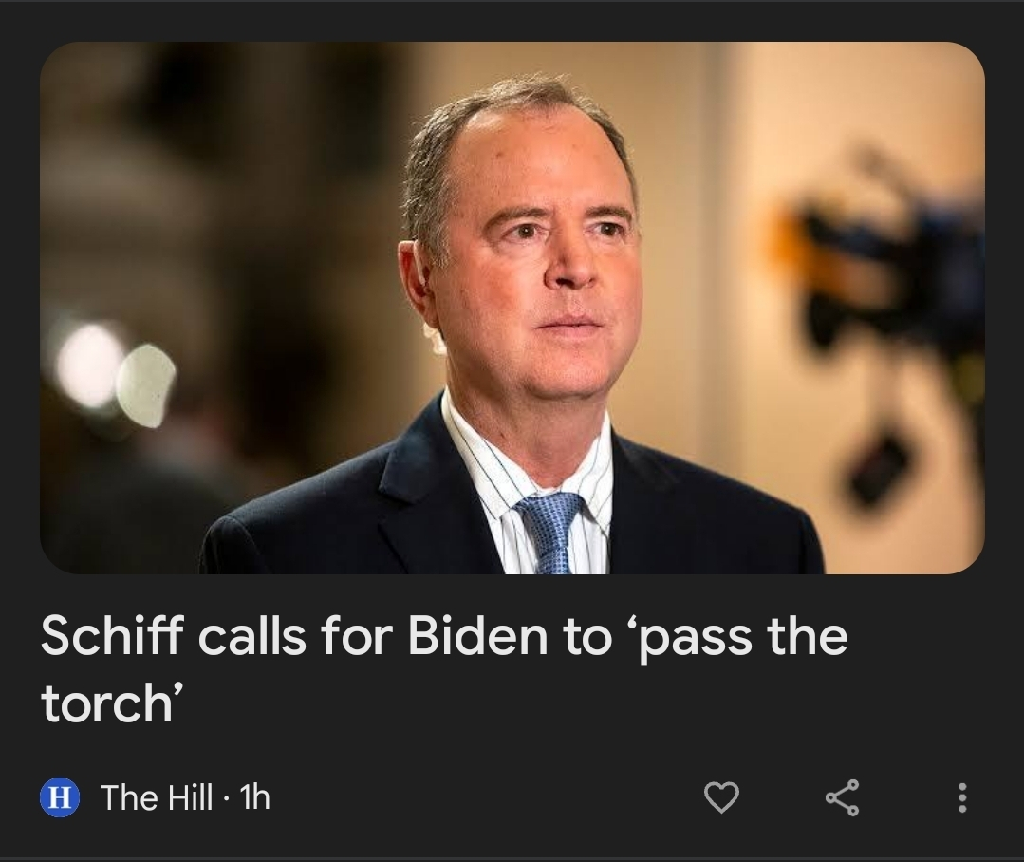The image size is (1024, 862).
Task: Click 'The Hill' source name
Action: pos(157,797)
